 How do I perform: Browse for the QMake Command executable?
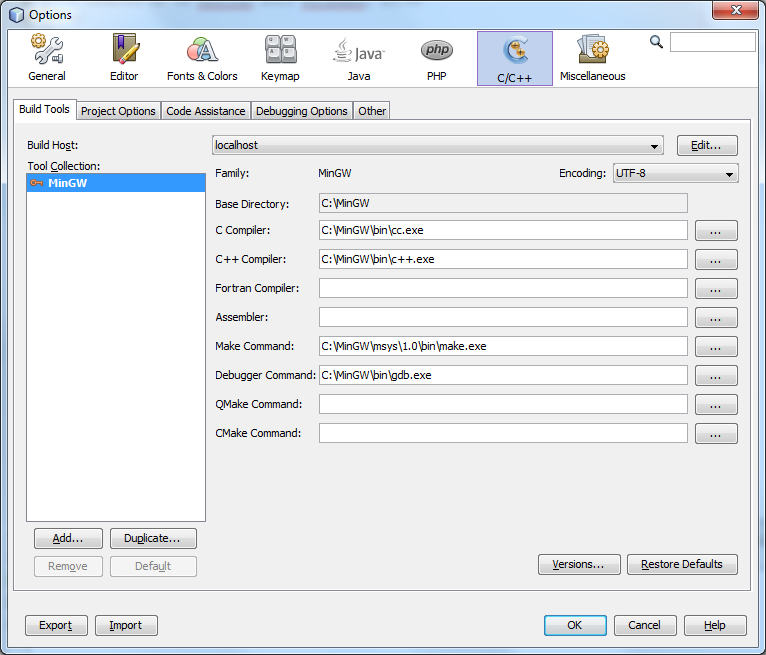(x=716, y=404)
